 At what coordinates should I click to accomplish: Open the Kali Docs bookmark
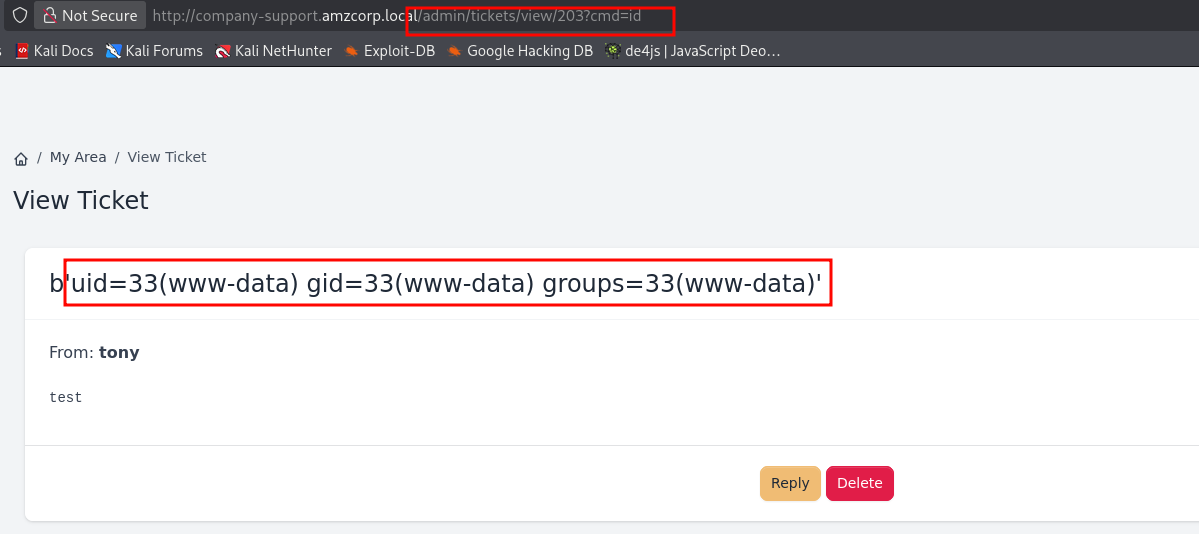(54, 51)
